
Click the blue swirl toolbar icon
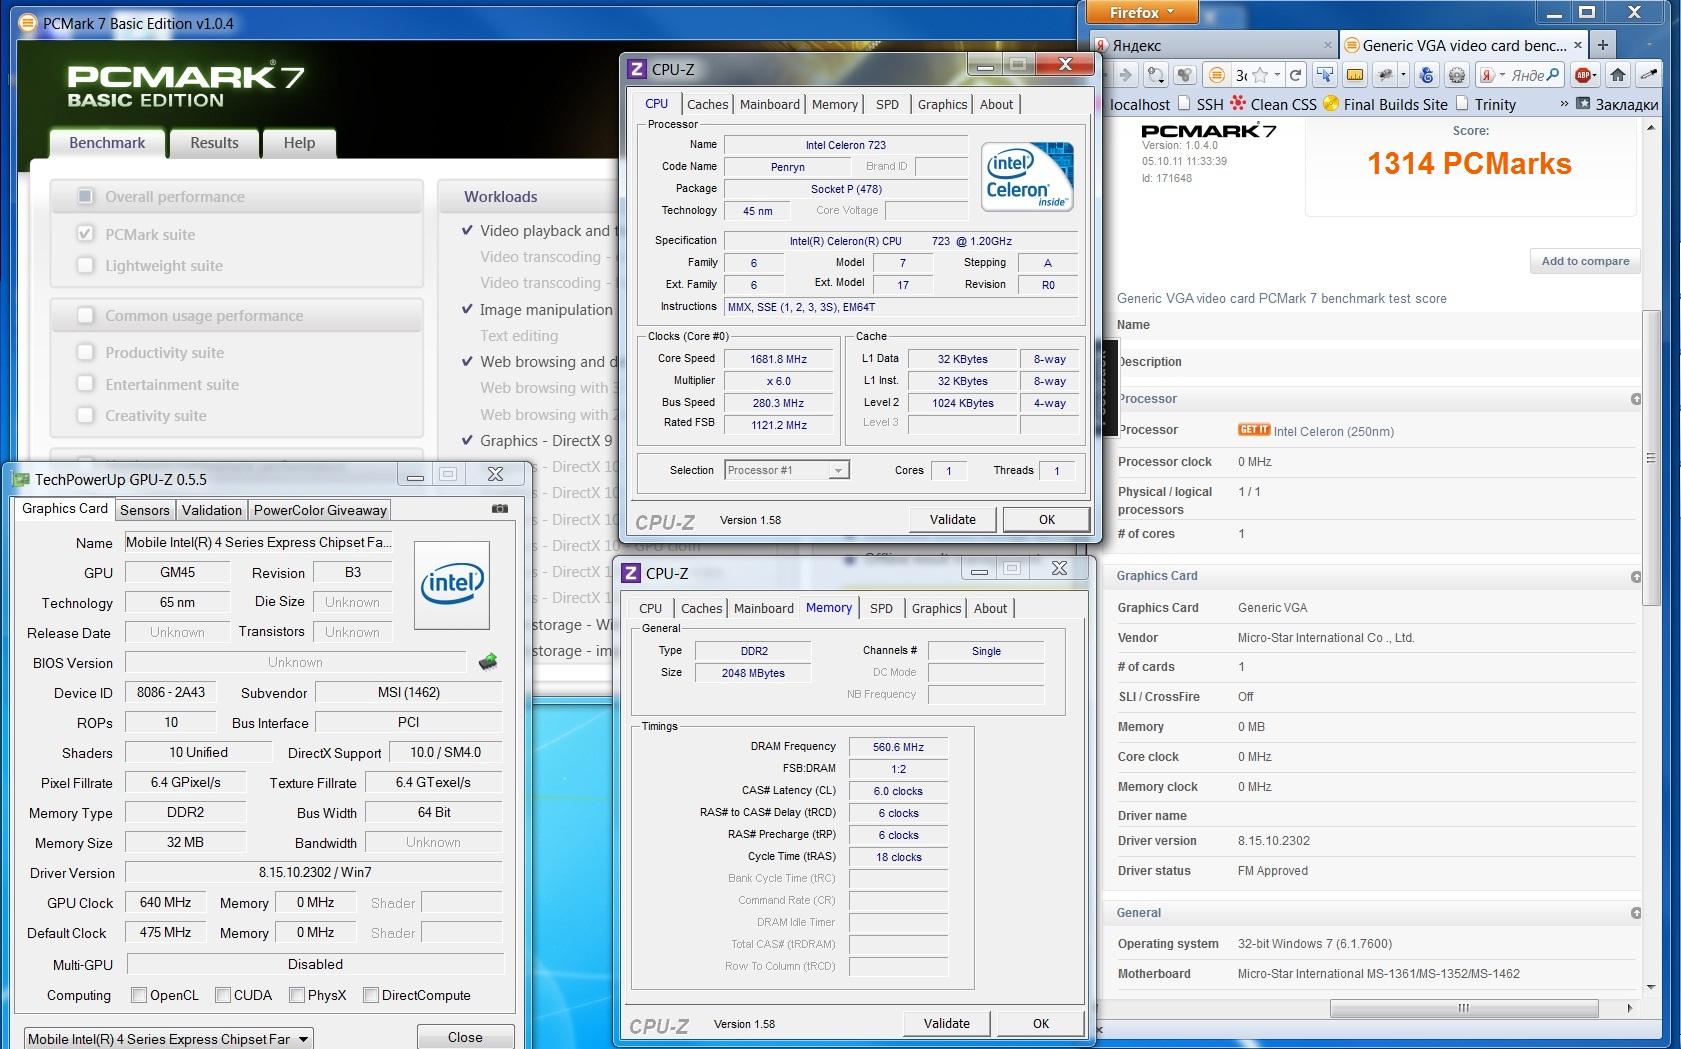point(1427,75)
